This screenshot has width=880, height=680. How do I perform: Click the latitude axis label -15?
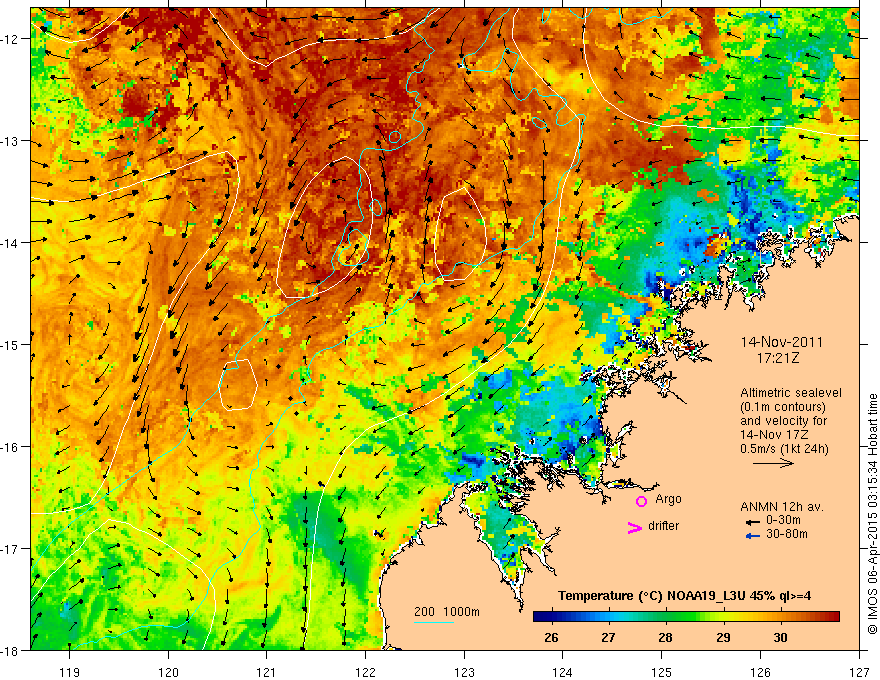click(x=12, y=344)
